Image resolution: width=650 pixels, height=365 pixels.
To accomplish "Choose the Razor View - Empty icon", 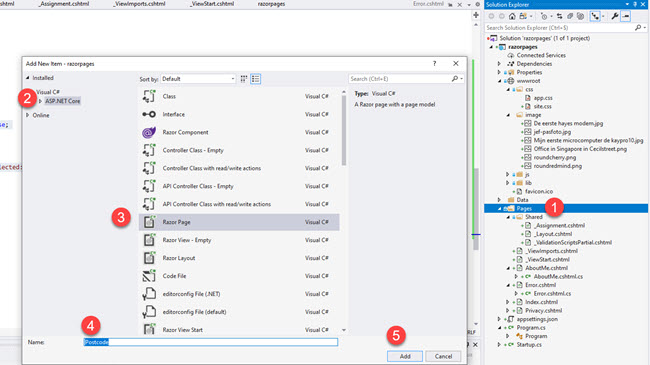I will coord(149,240).
